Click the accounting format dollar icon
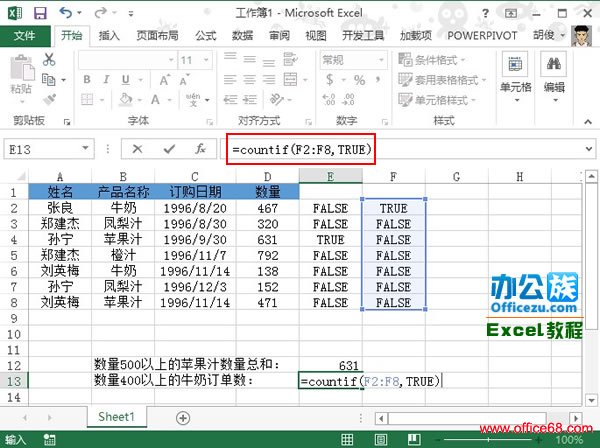The height and width of the screenshot is (448, 600). [x=329, y=80]
